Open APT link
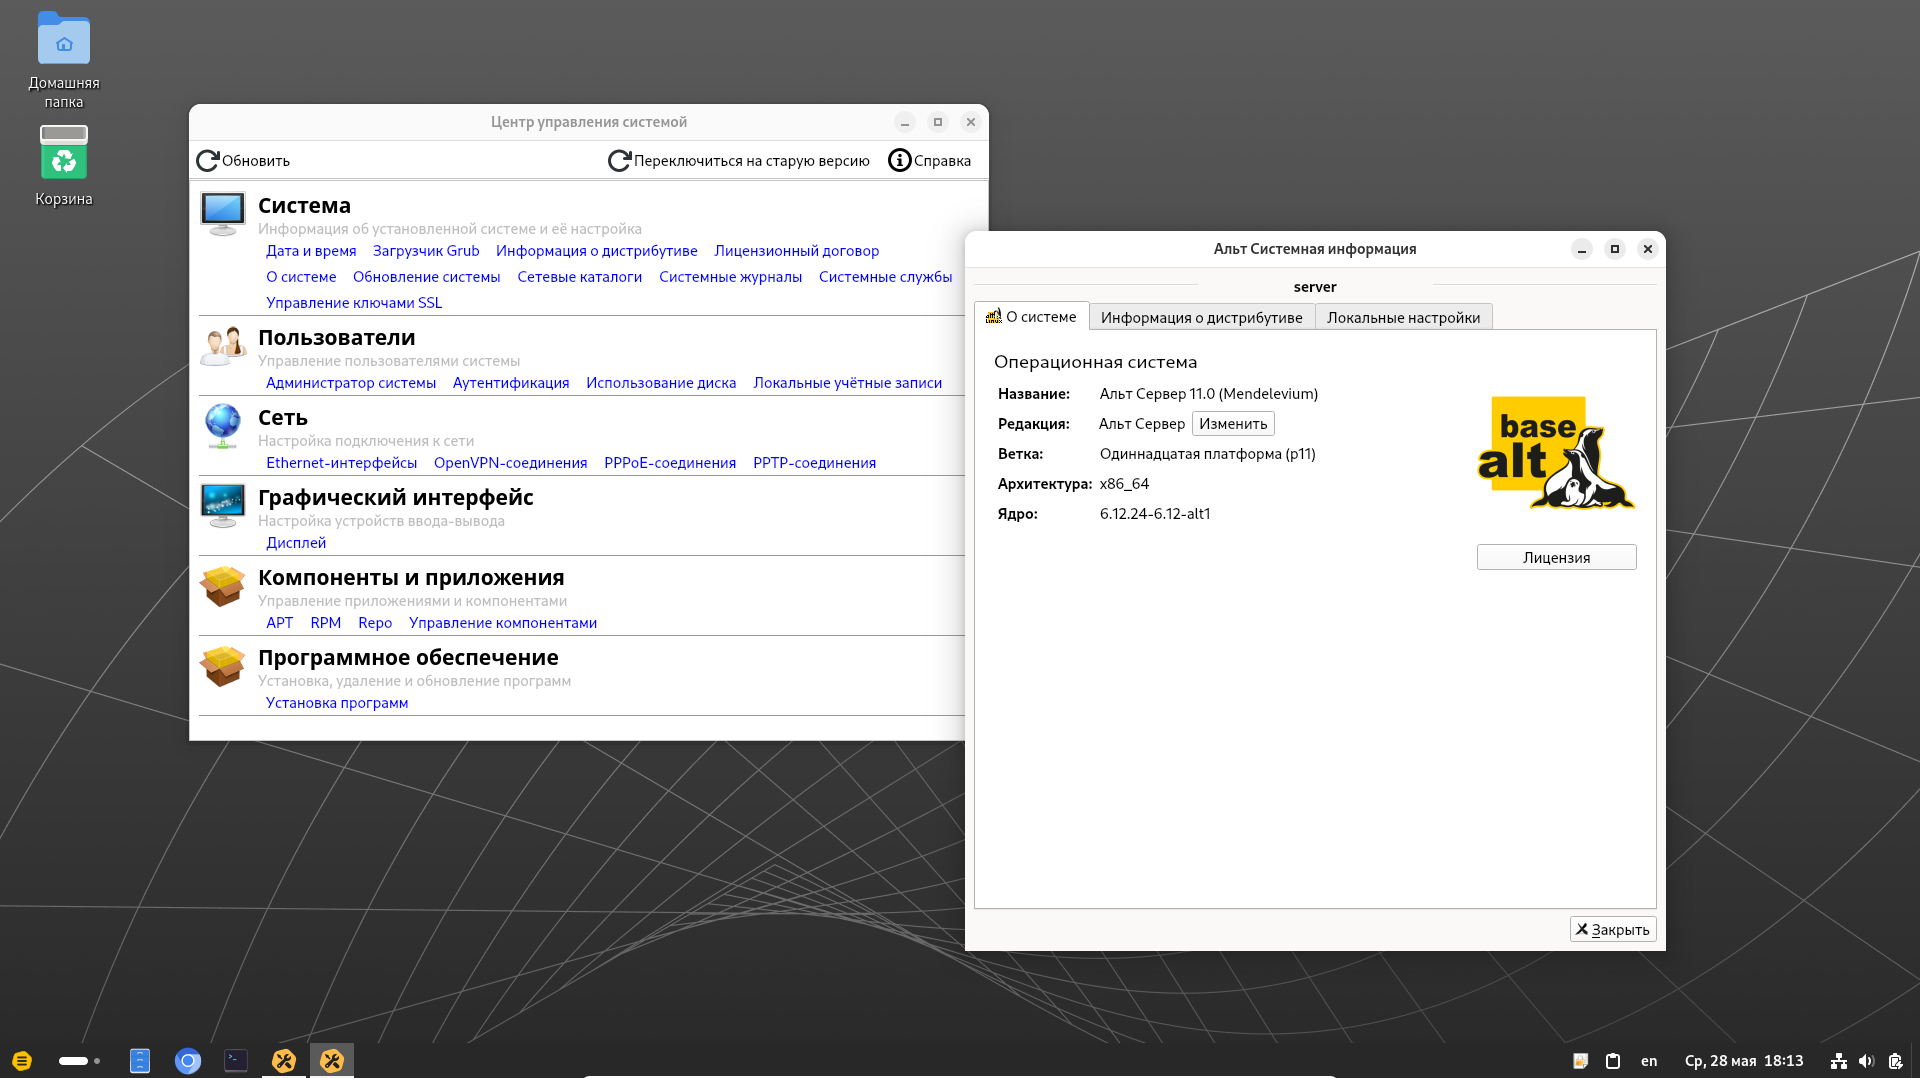This screenshot has height=1078, width=1920. (x=280, y=623)
